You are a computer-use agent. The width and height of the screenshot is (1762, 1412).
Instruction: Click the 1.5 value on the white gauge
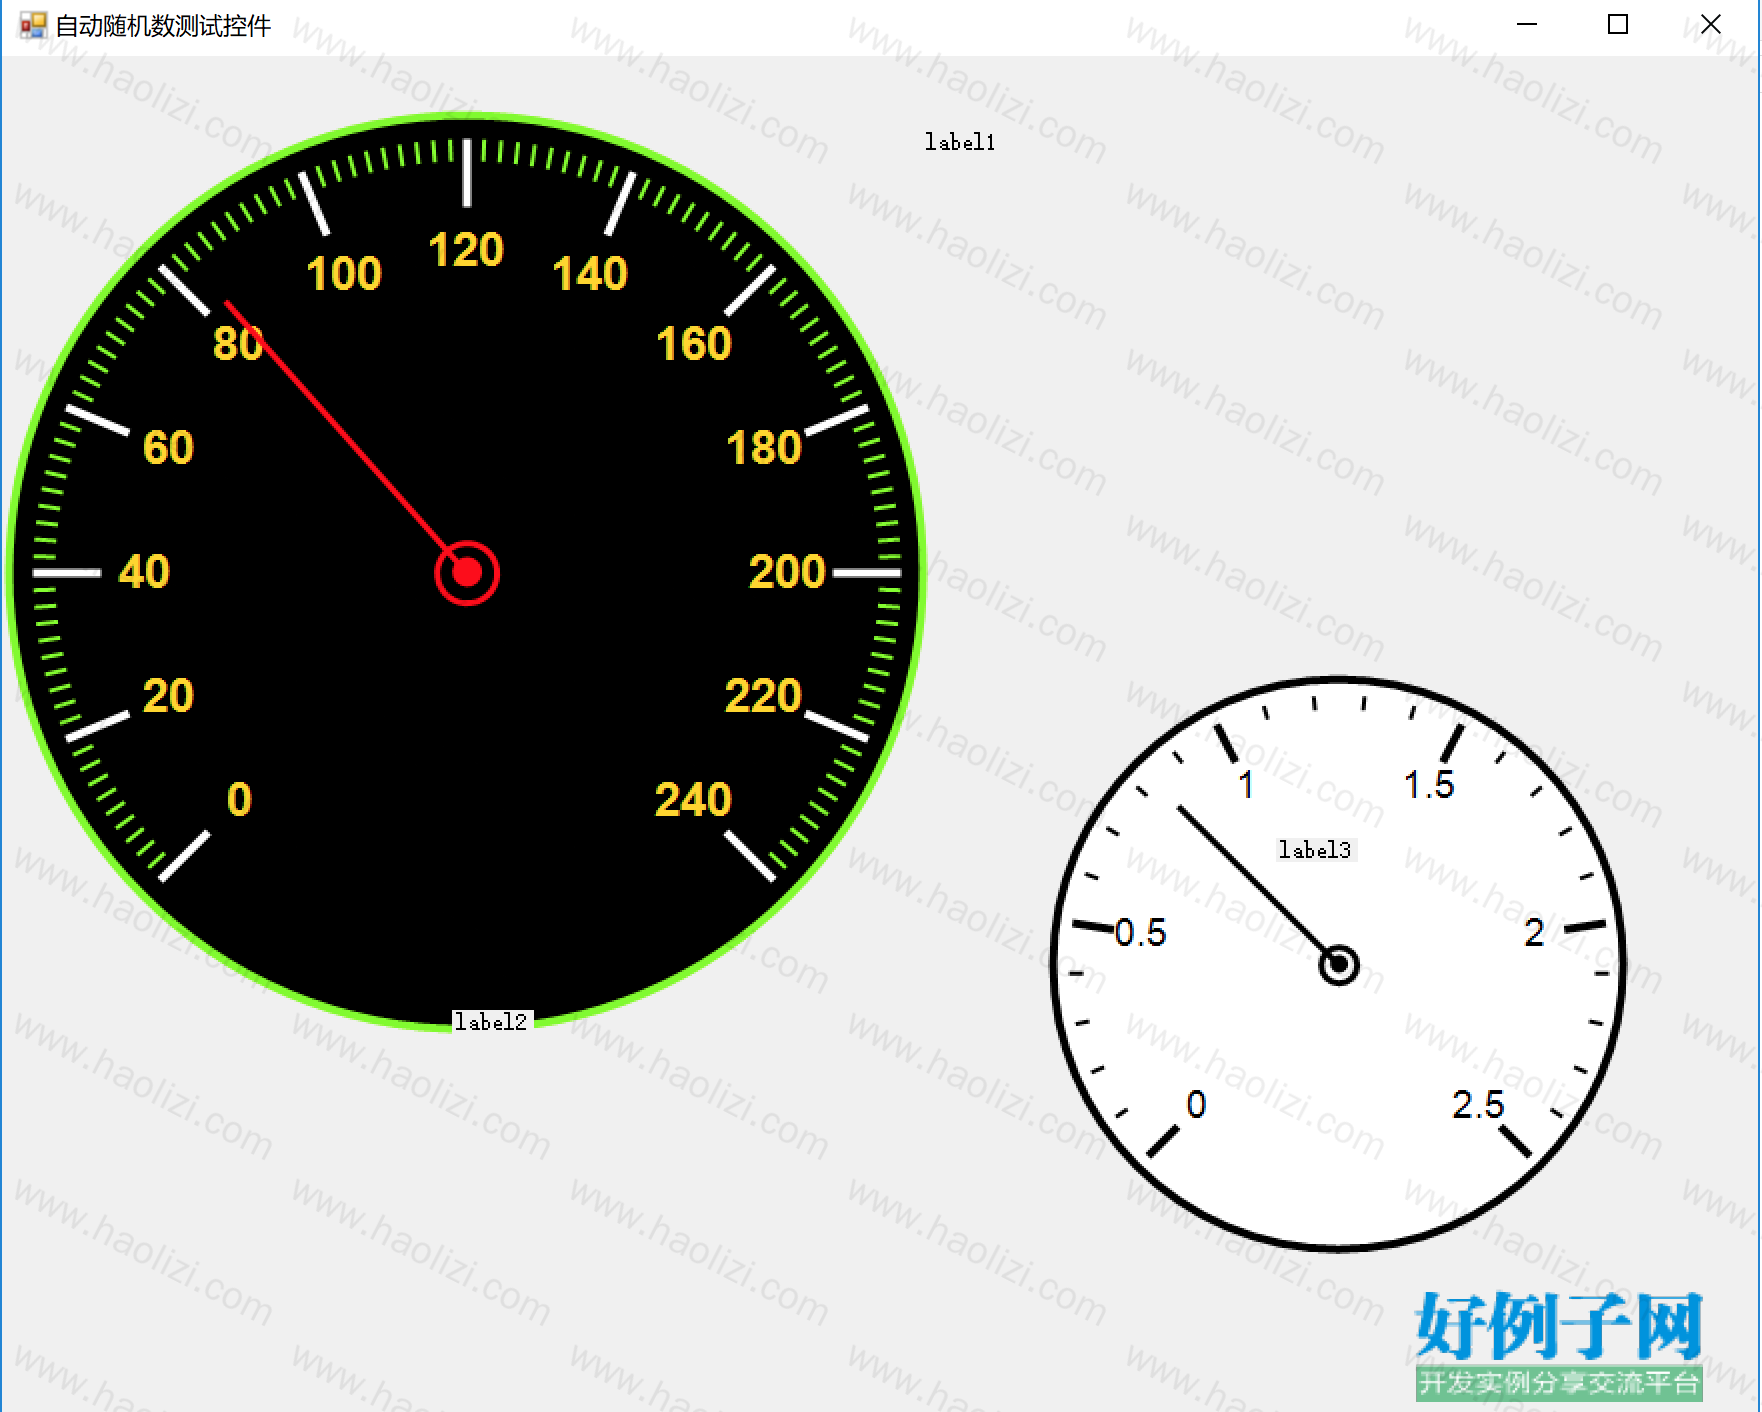[x=1429, y=785]
